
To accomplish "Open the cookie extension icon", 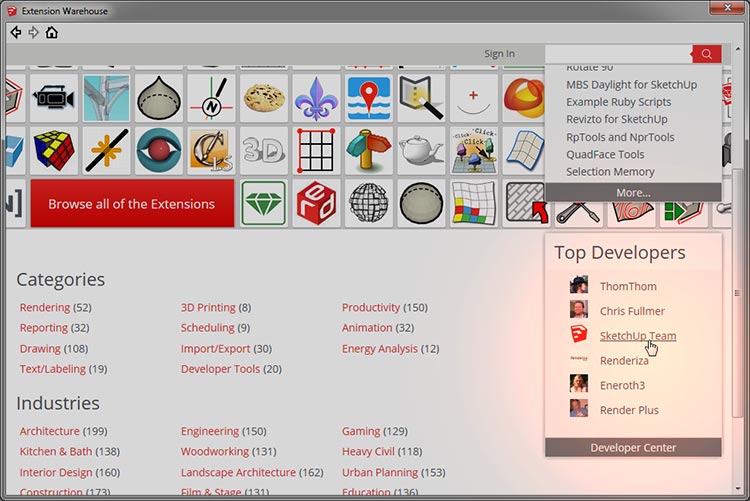I will [264, 98].
